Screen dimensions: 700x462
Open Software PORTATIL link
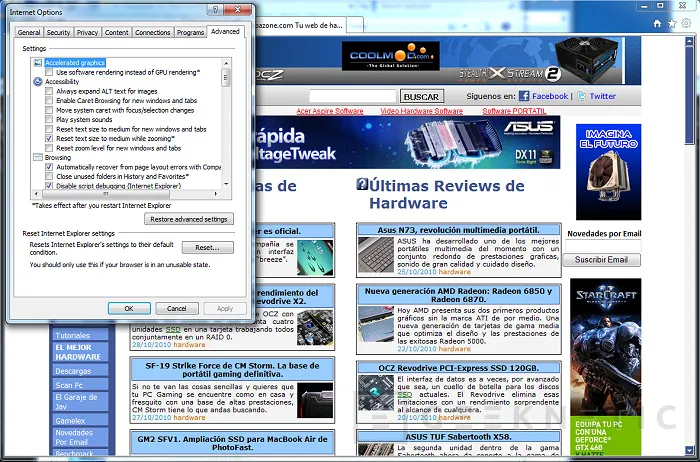(x=514, y=111)
